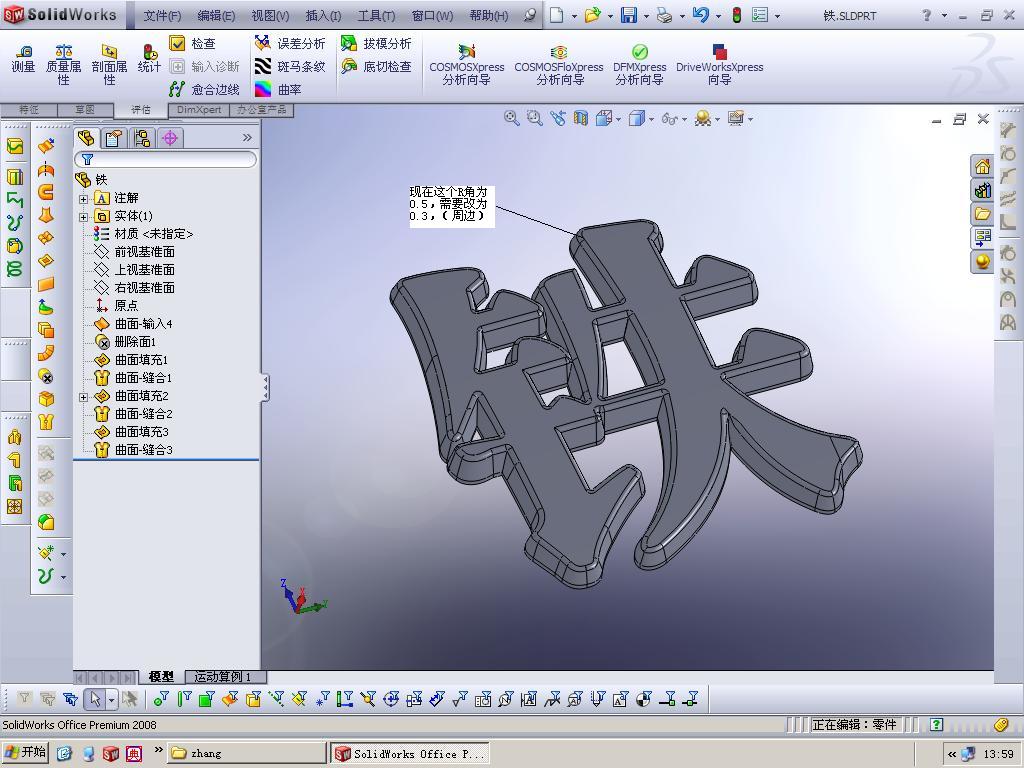The height and width of the screenshot is (768, 1024).
Task: Expand the 曲面填充2 feature node
Action: pyautogui.click(x=84, y=397)
